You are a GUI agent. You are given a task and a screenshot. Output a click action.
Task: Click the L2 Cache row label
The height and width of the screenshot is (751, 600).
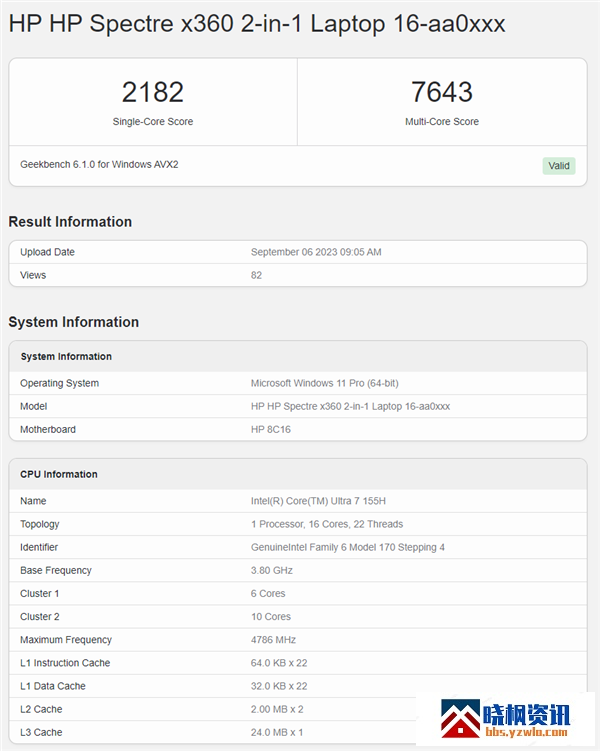click(x=41, y=709)
